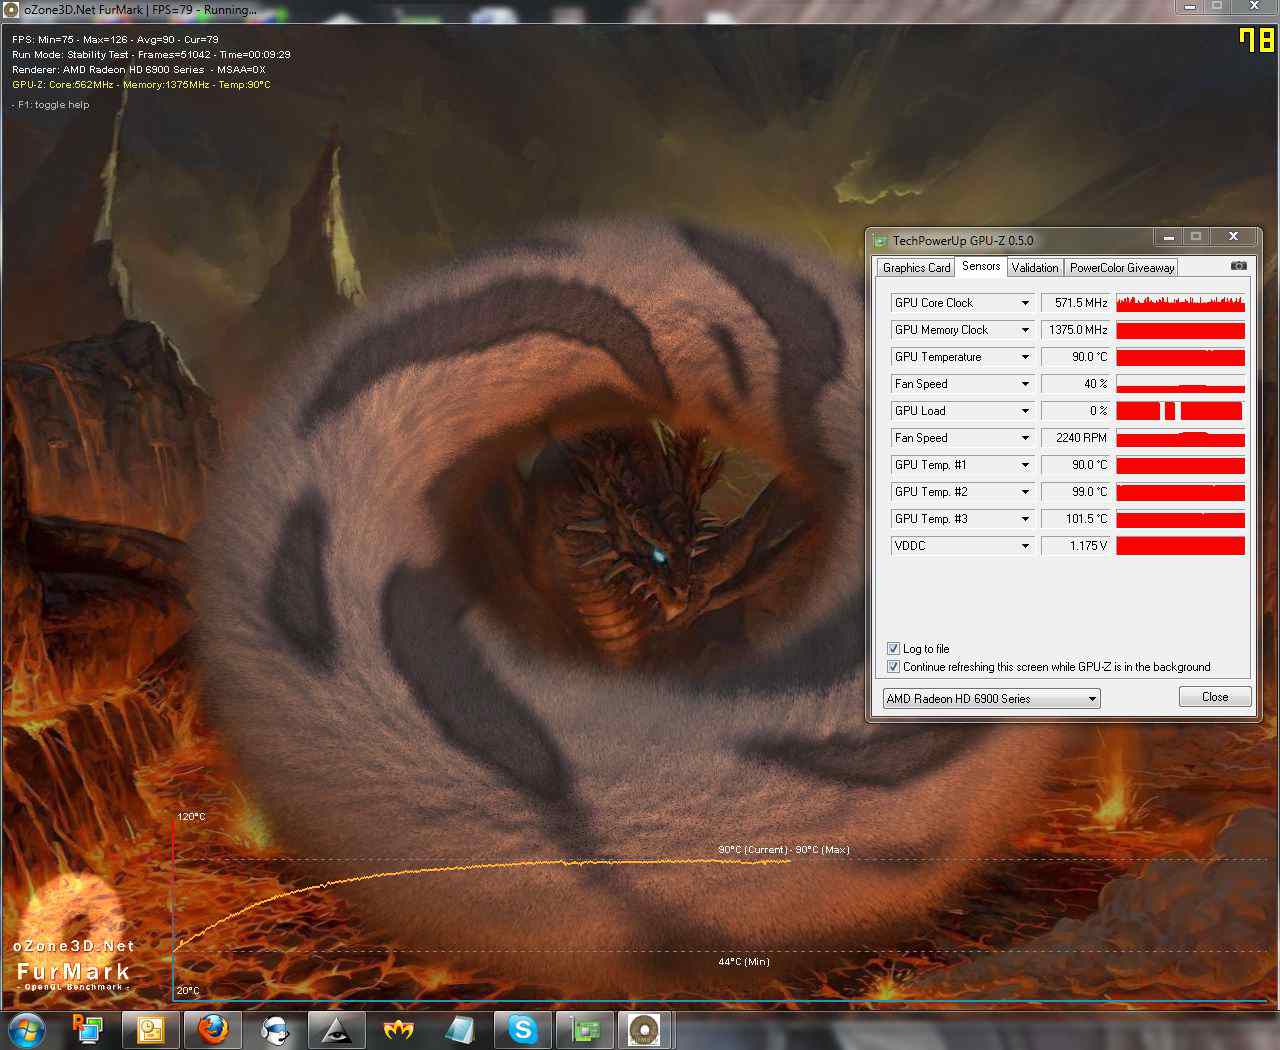
Task: Toggle Continue refreshing in background checkbox
Action: coord(893,666)
